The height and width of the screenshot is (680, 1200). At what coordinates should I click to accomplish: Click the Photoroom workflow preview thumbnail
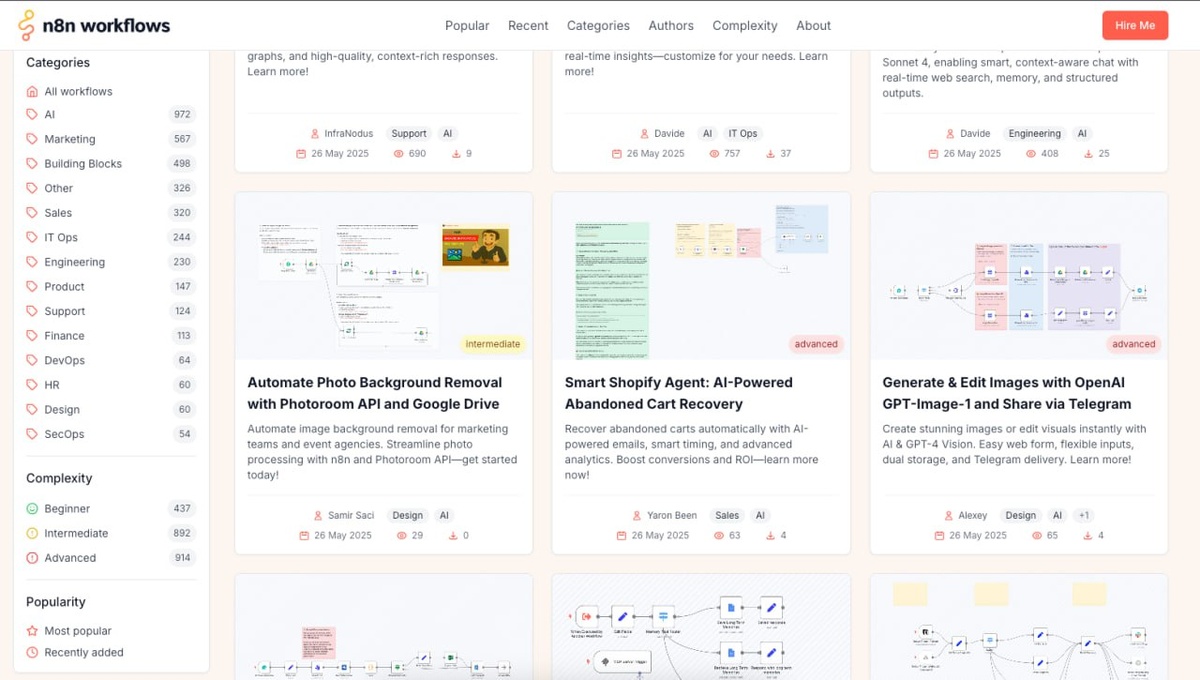[x=384, y=276]
